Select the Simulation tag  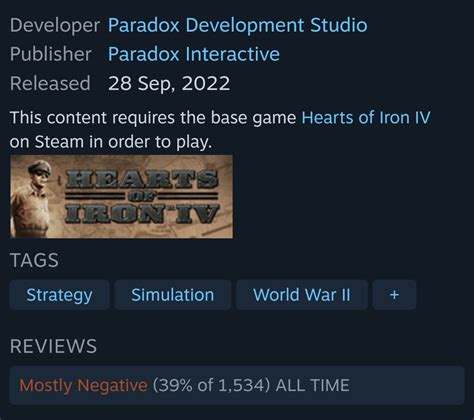point(173,295)
